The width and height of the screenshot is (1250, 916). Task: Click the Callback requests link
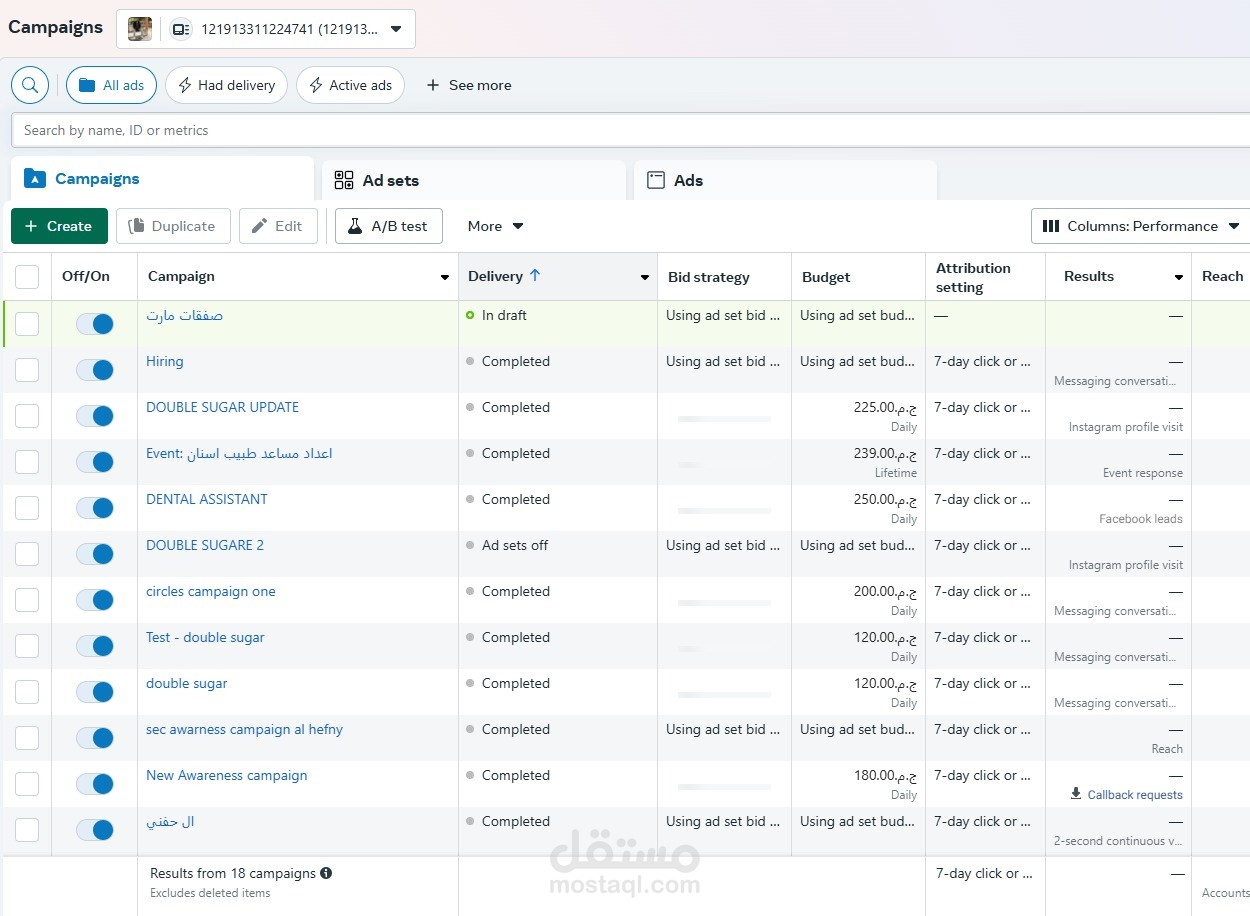tap(1135, 795)
